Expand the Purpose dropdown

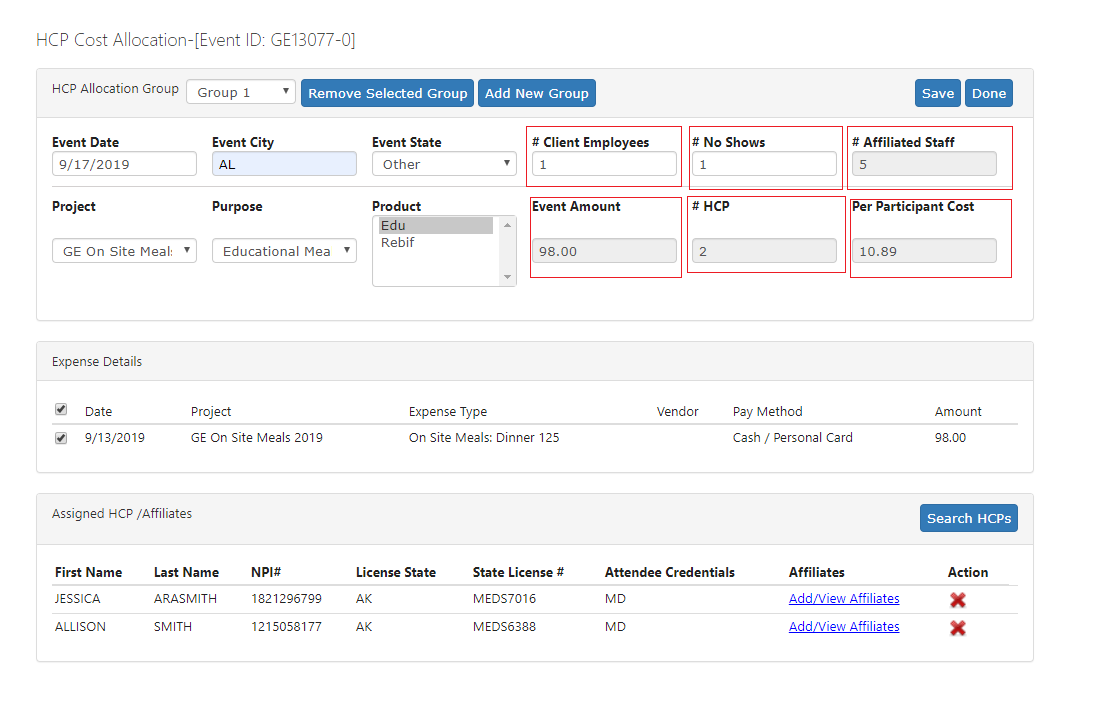tap(284, 251)
